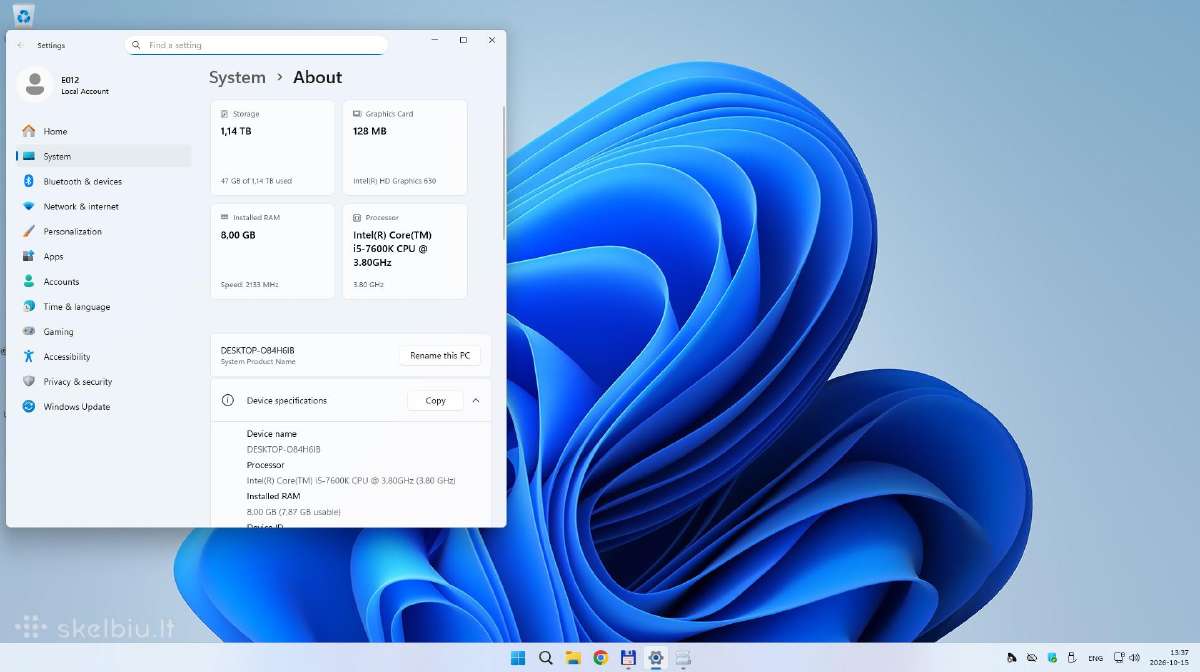Screen dimensions: 1200x672
Task: Click the ENG language indicator
Action: [1096, 658]
